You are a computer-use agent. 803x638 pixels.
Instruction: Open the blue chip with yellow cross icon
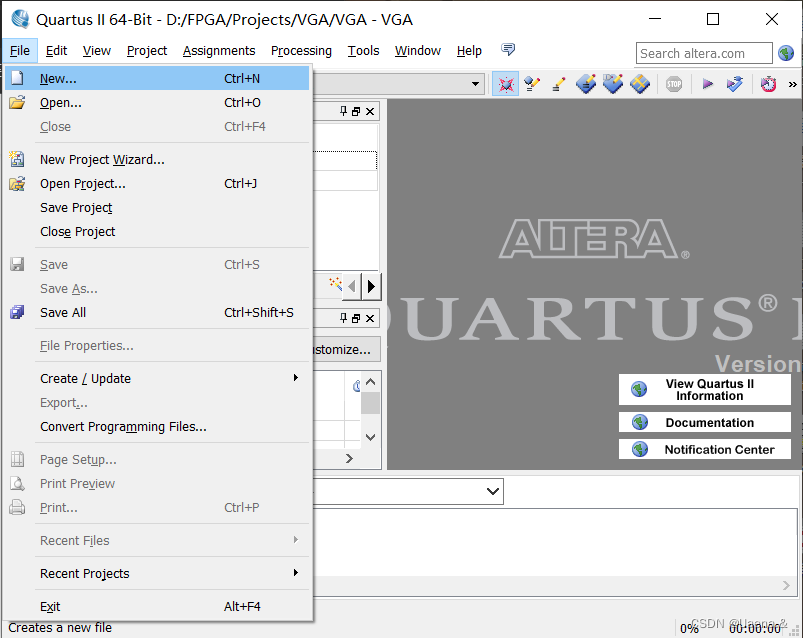(x=640, y=84)
